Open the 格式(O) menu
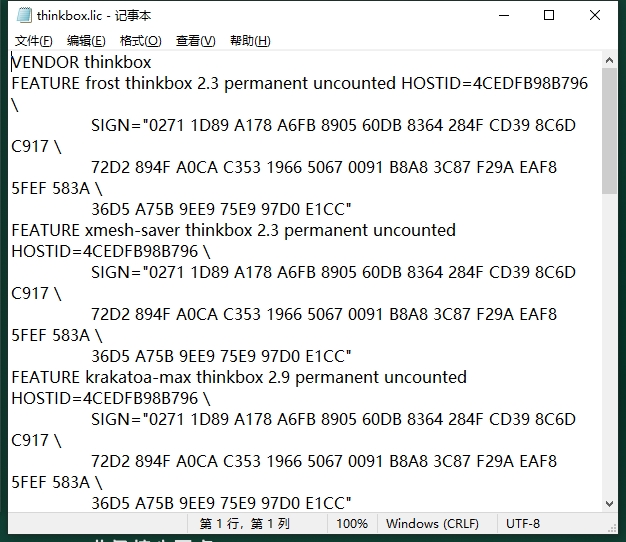The image size is (626, 542). [x=141, y=41]
